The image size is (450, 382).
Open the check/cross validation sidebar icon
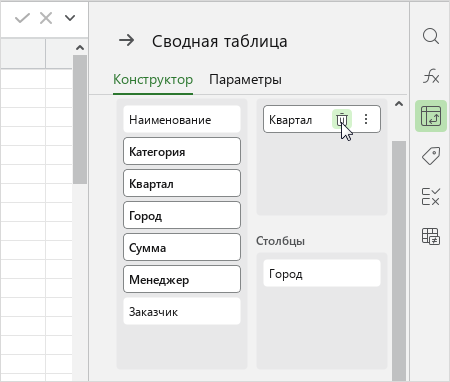click(431, 196)
